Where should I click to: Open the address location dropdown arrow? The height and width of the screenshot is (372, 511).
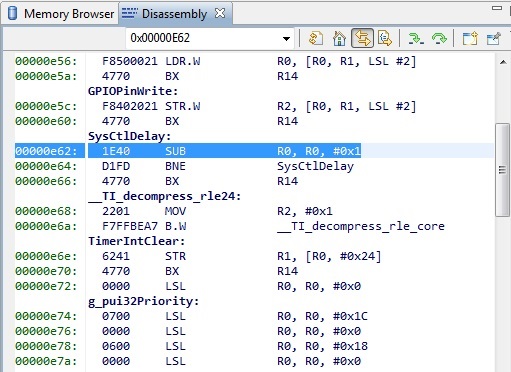pos(286,39)
